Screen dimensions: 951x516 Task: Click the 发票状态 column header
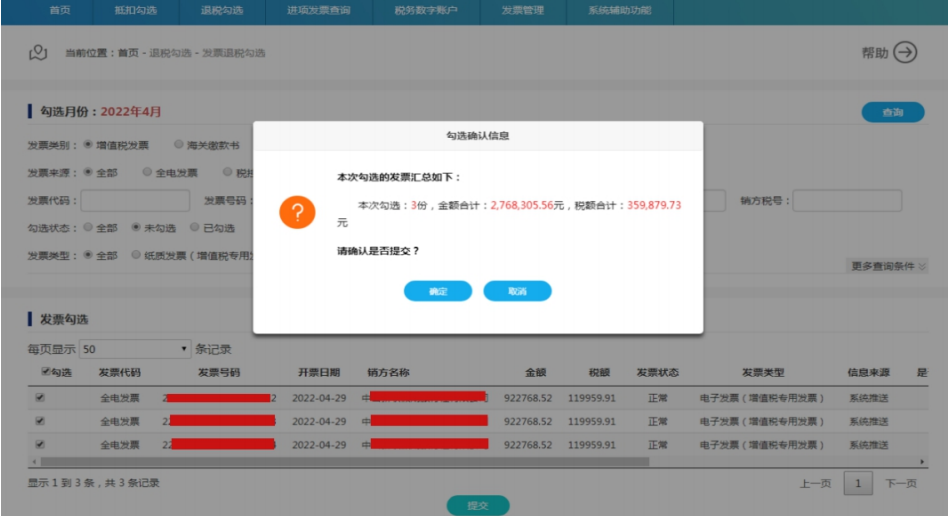pyautogui.click(x=657, y=372)
